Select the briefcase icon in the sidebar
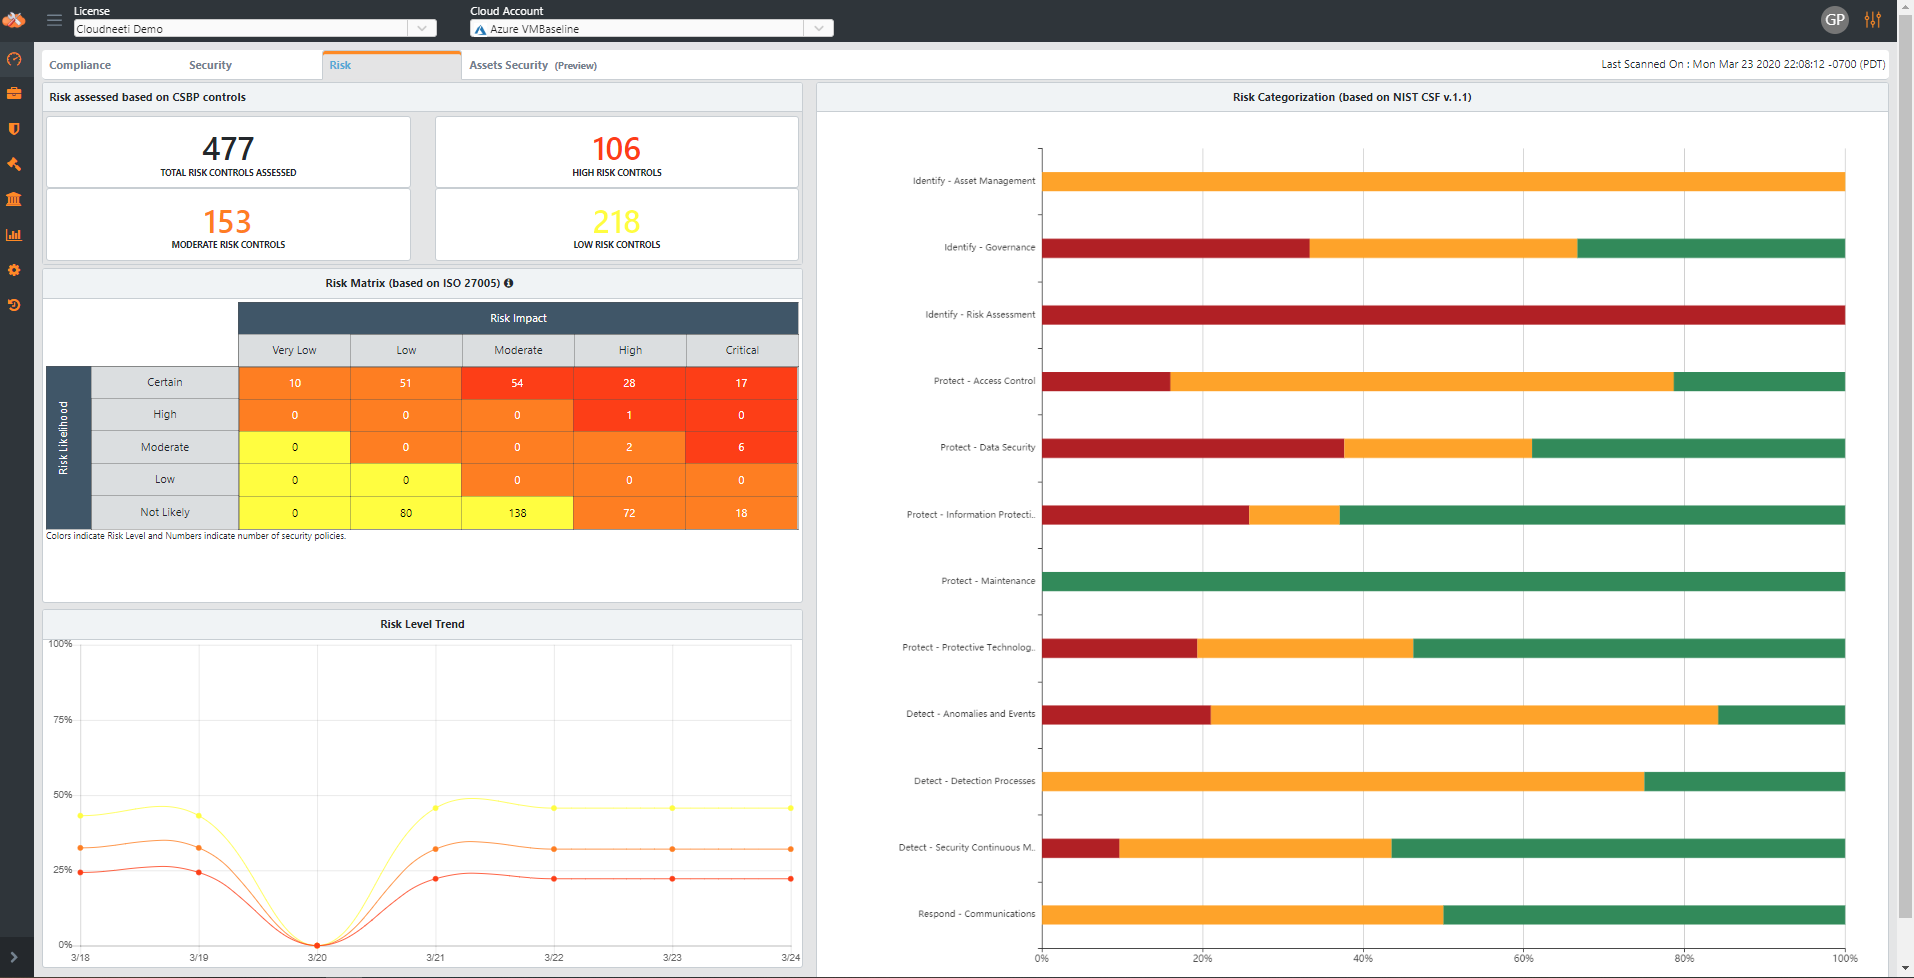1914x978 pixels. coord(14,93)
